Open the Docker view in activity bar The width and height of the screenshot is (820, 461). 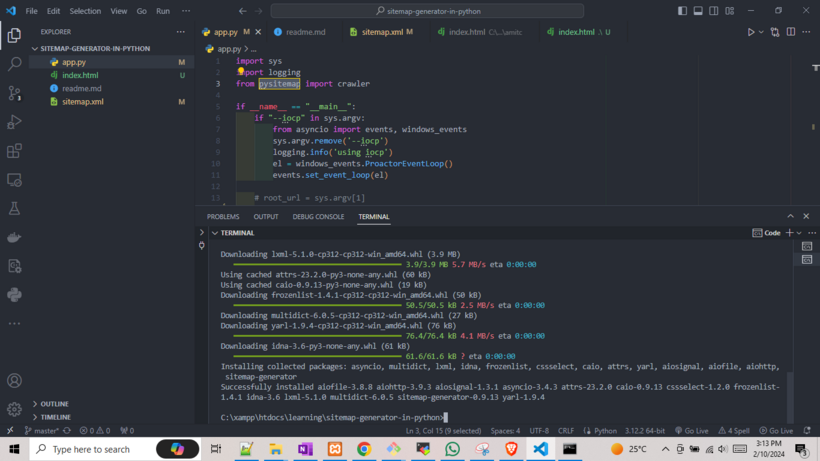pyautogui.click(x=14, y=238)
